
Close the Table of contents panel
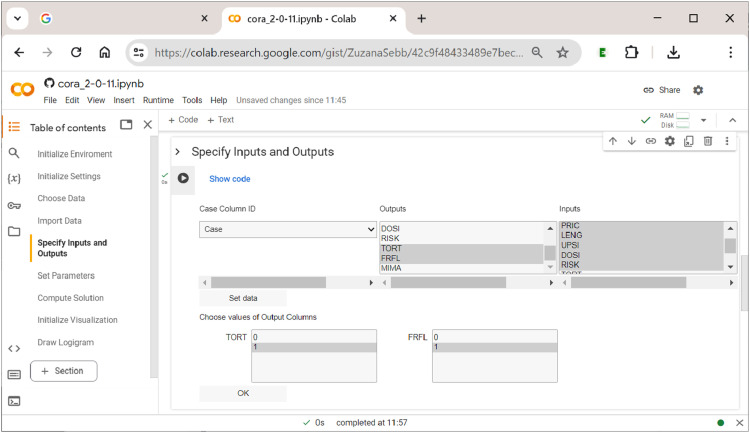click(148, 125)
